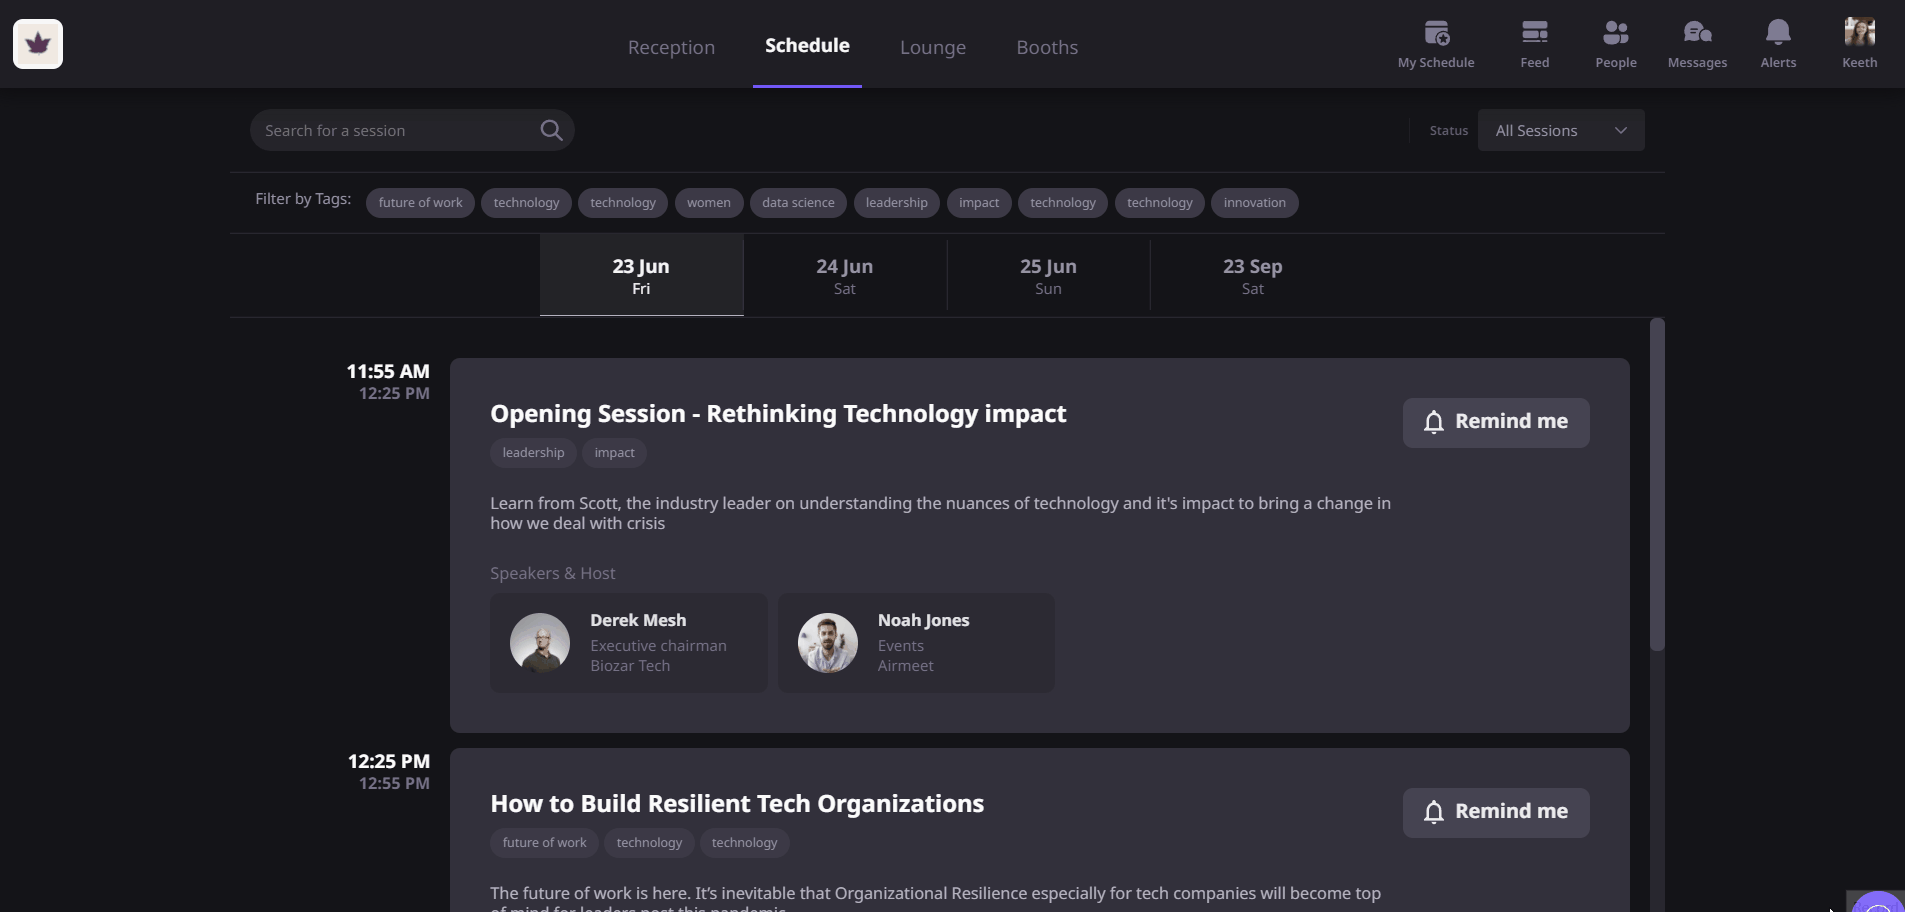The image size is (1905, 912).
Task: Click Remind me for Resilient Tech session
Action: click(x=1496, y=812)
